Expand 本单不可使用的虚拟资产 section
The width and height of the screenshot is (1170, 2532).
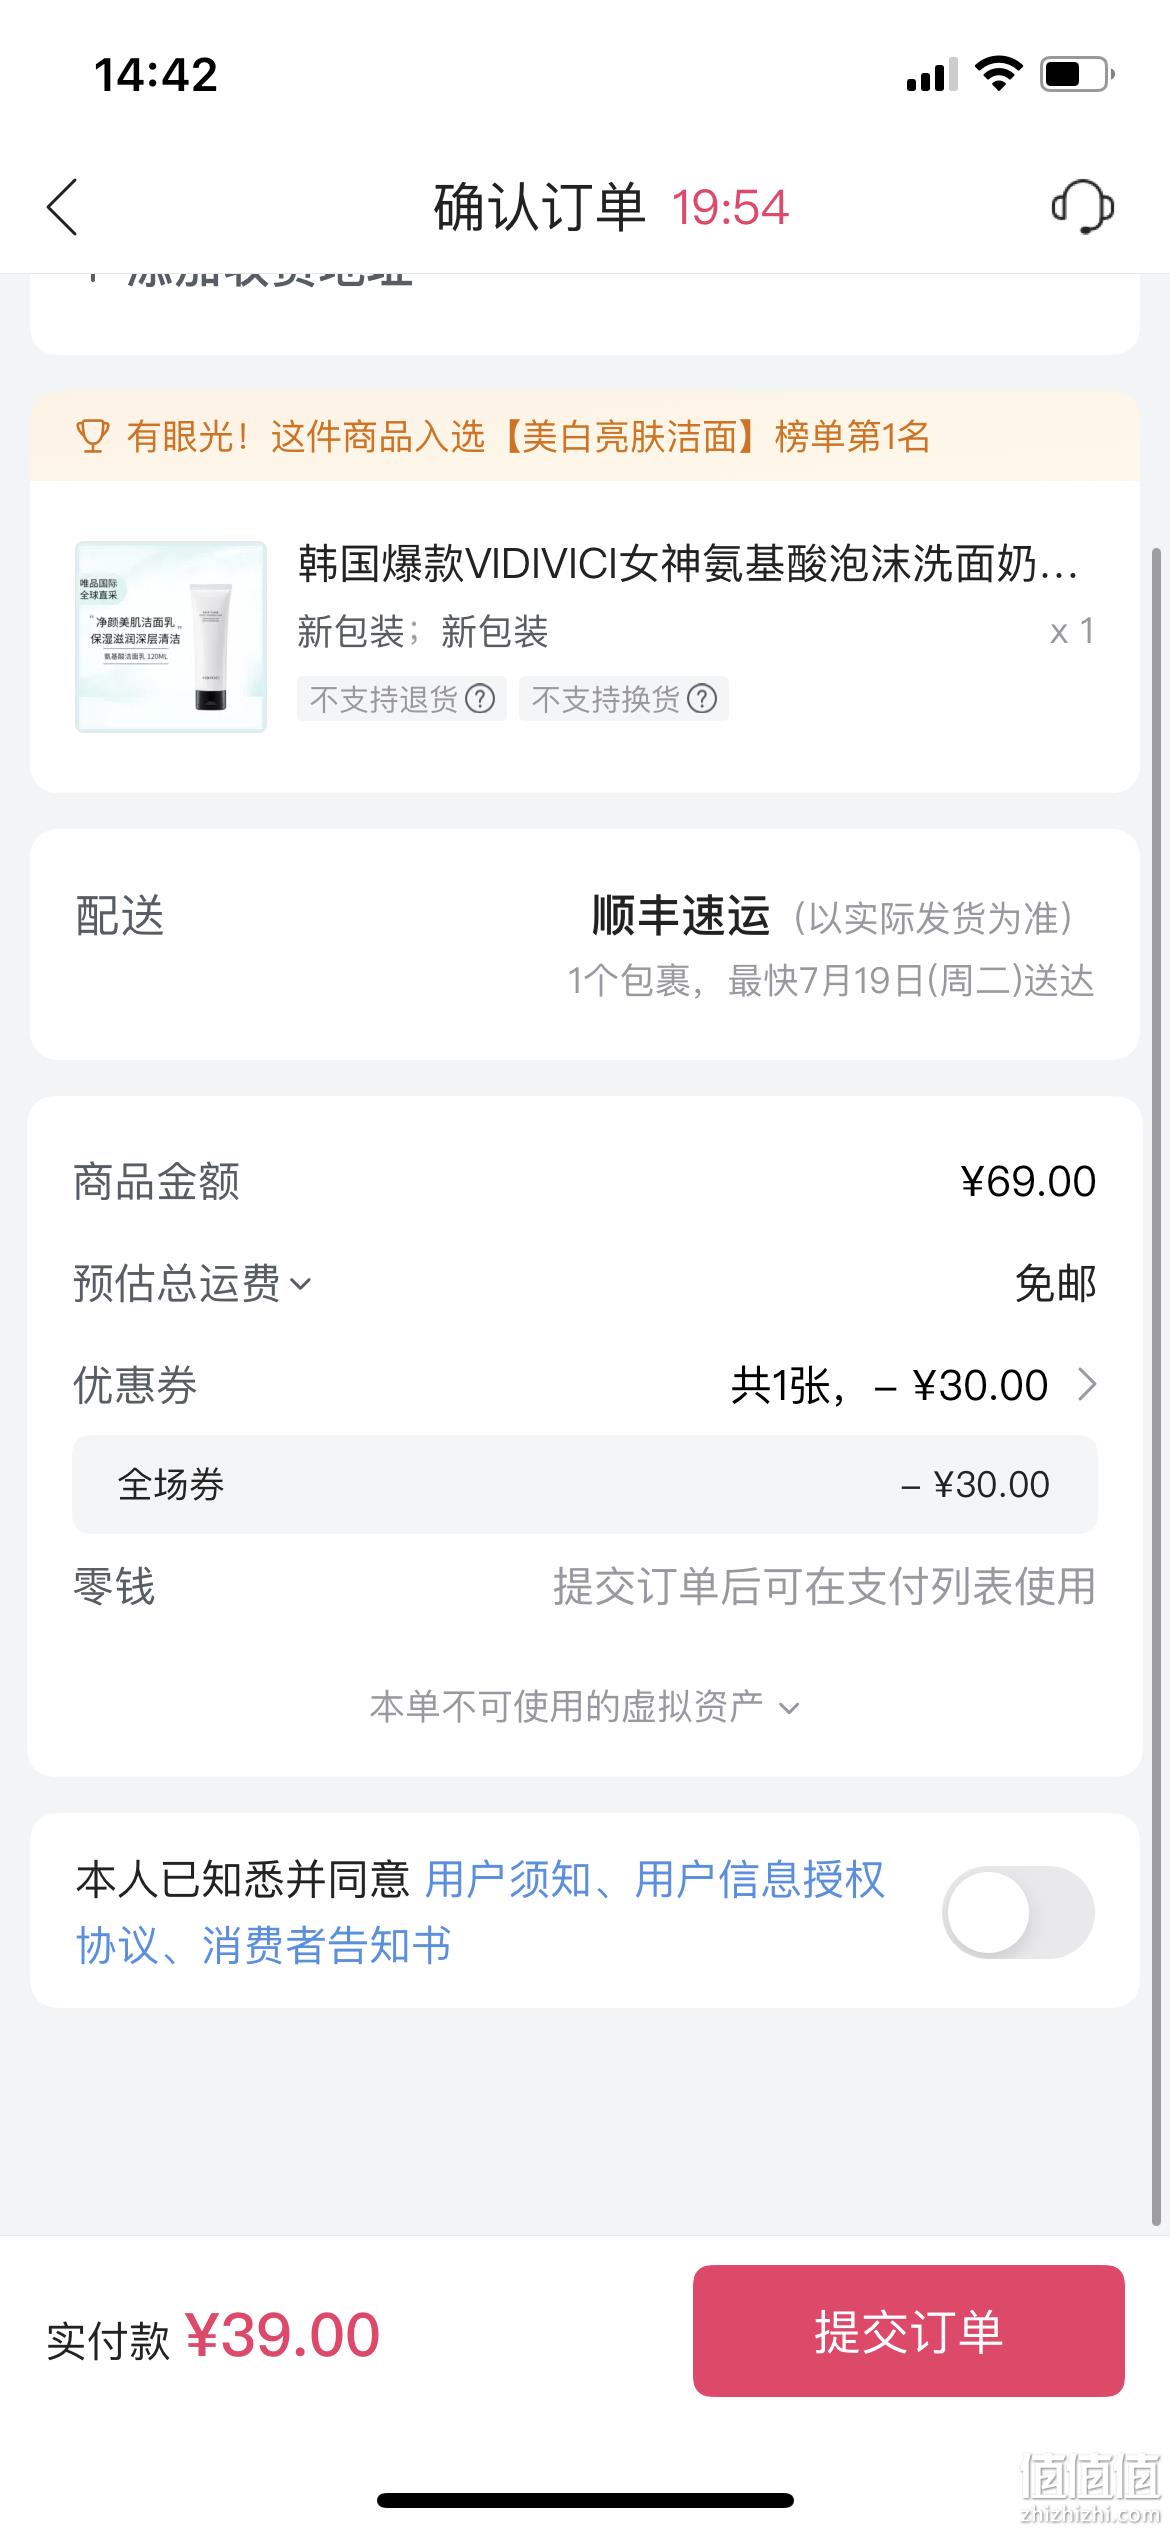(585, 1706)
